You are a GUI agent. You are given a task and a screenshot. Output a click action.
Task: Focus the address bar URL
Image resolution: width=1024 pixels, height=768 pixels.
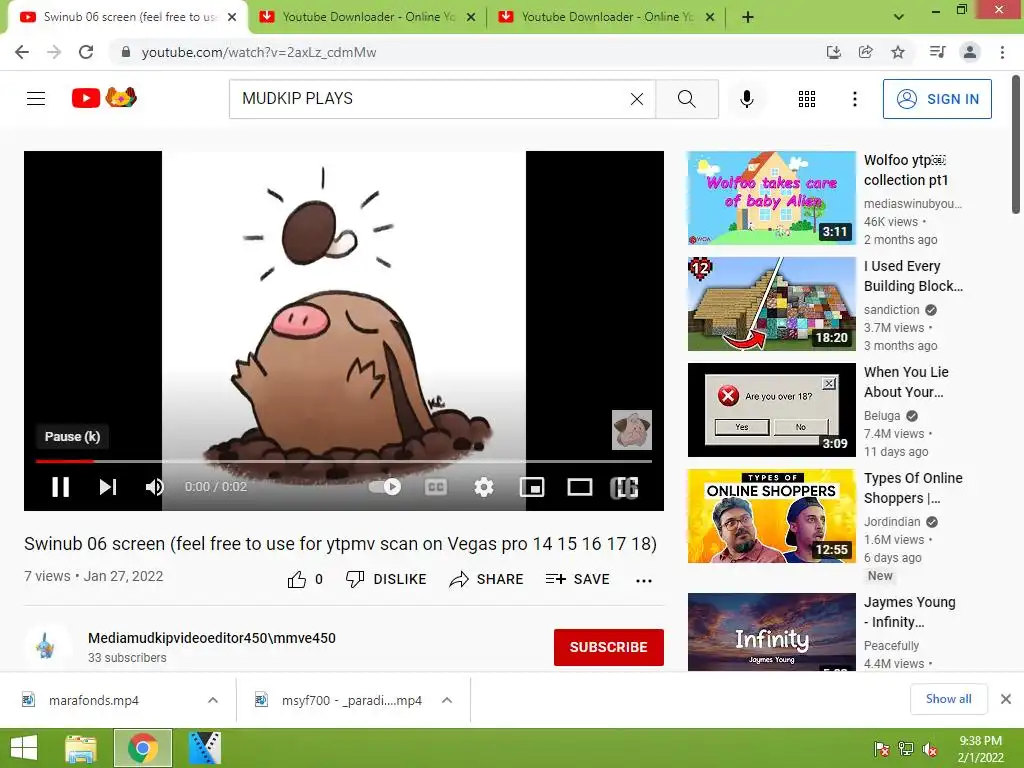[x=259, y=52]
